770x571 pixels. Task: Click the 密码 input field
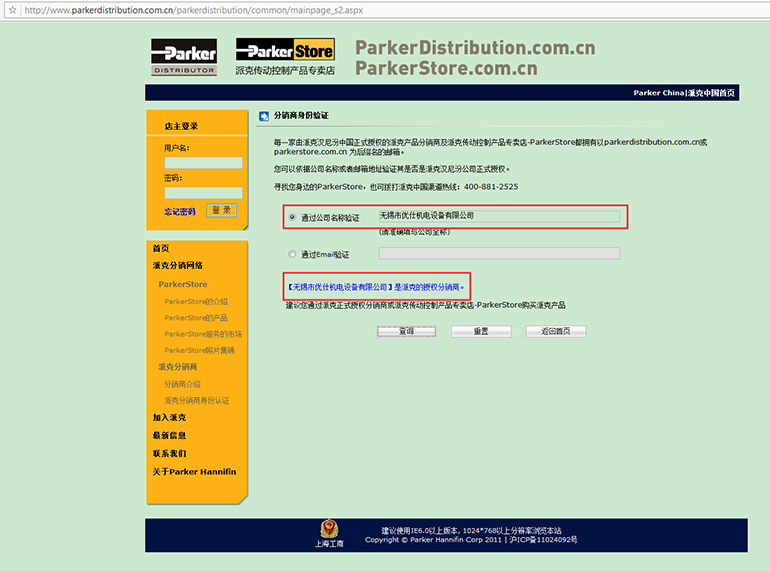(x=203, y=192)
